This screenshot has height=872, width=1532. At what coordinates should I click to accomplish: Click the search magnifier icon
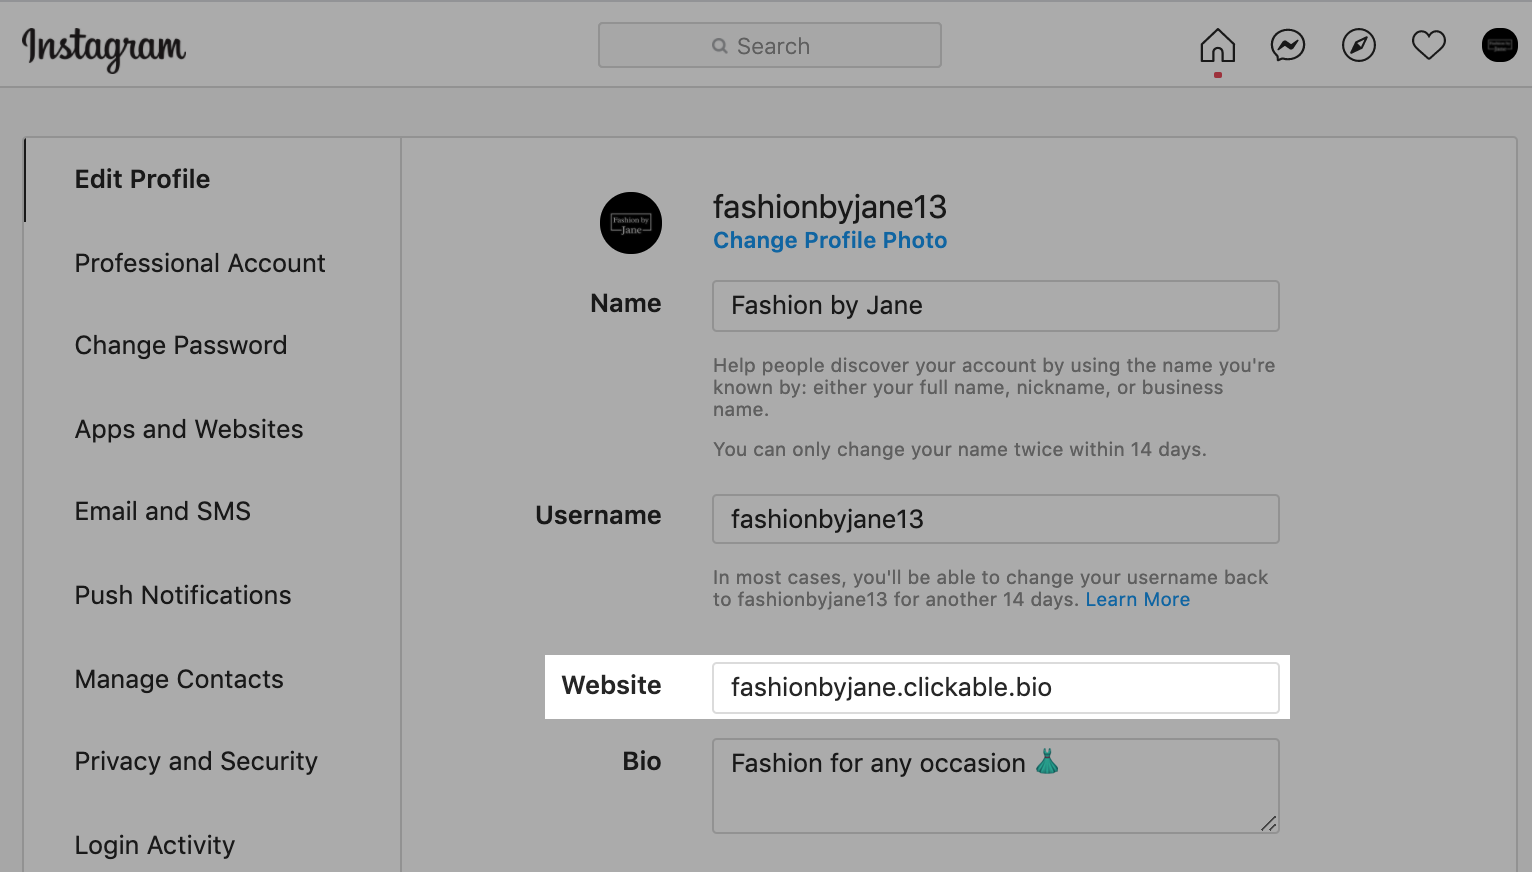coord(719,46)
